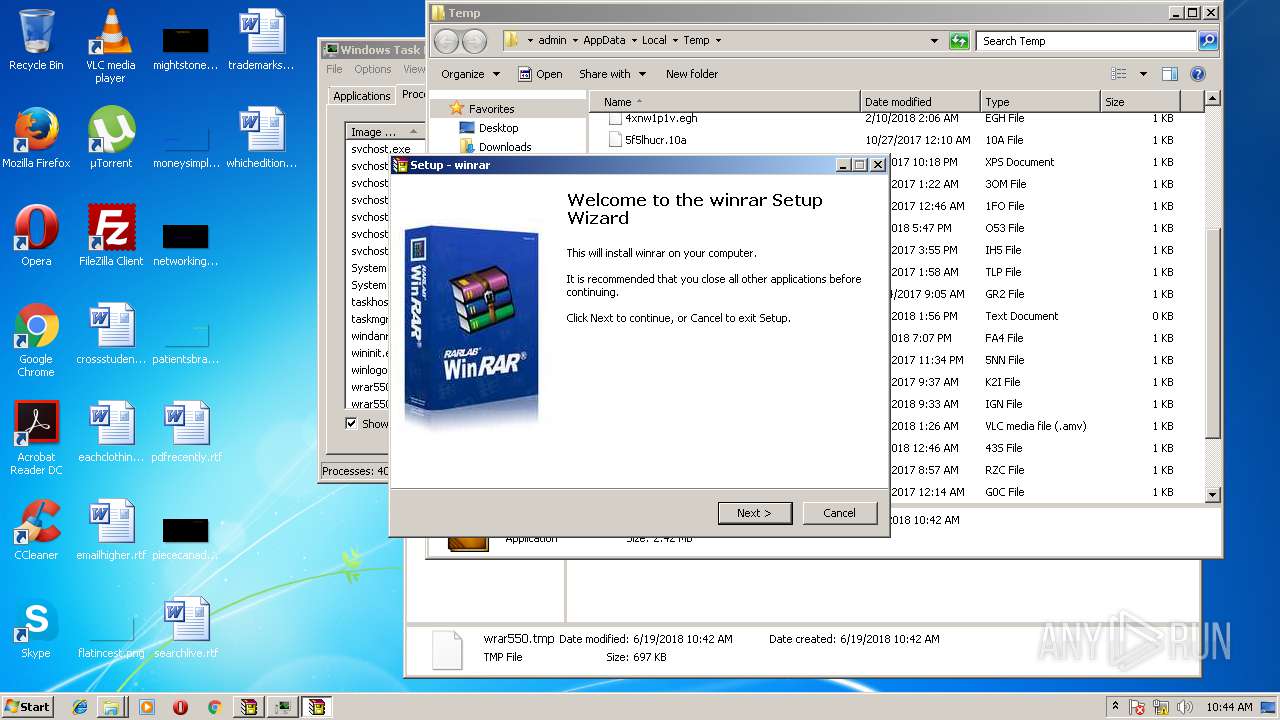Select Local in the address breadcrumb
1280x720 pixels.
click(654, 41)
